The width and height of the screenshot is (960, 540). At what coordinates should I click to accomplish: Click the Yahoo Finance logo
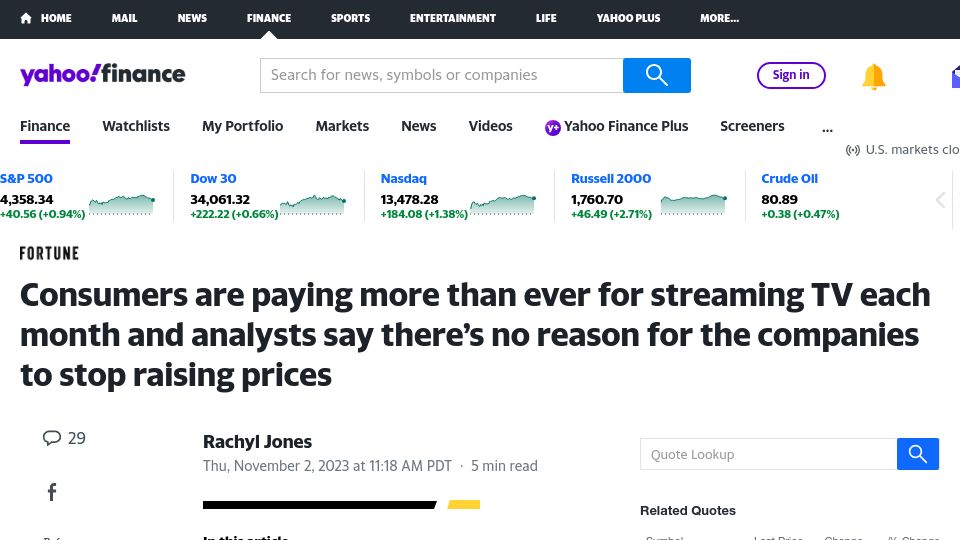pos(102,74)
